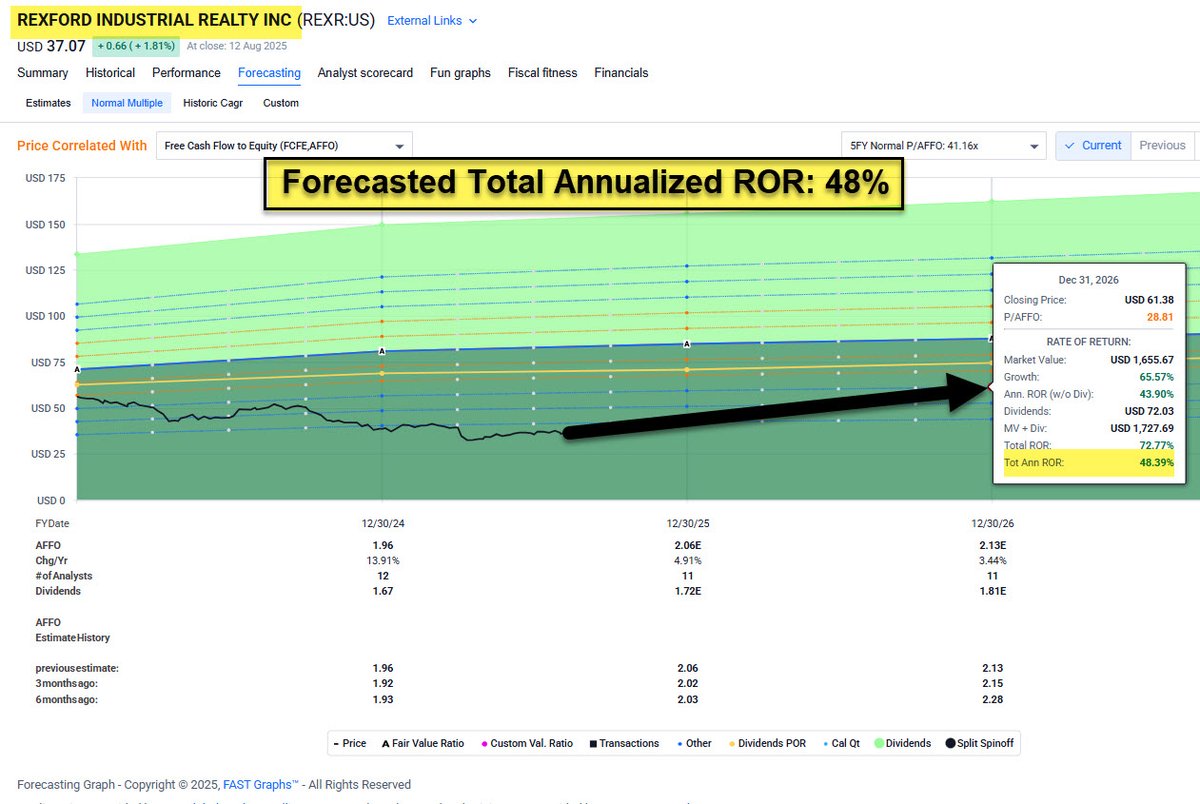Screen dimensions: 1200x804
Task: Click the Ann. ROR 43.90% value
Action: coord(1156,394)
